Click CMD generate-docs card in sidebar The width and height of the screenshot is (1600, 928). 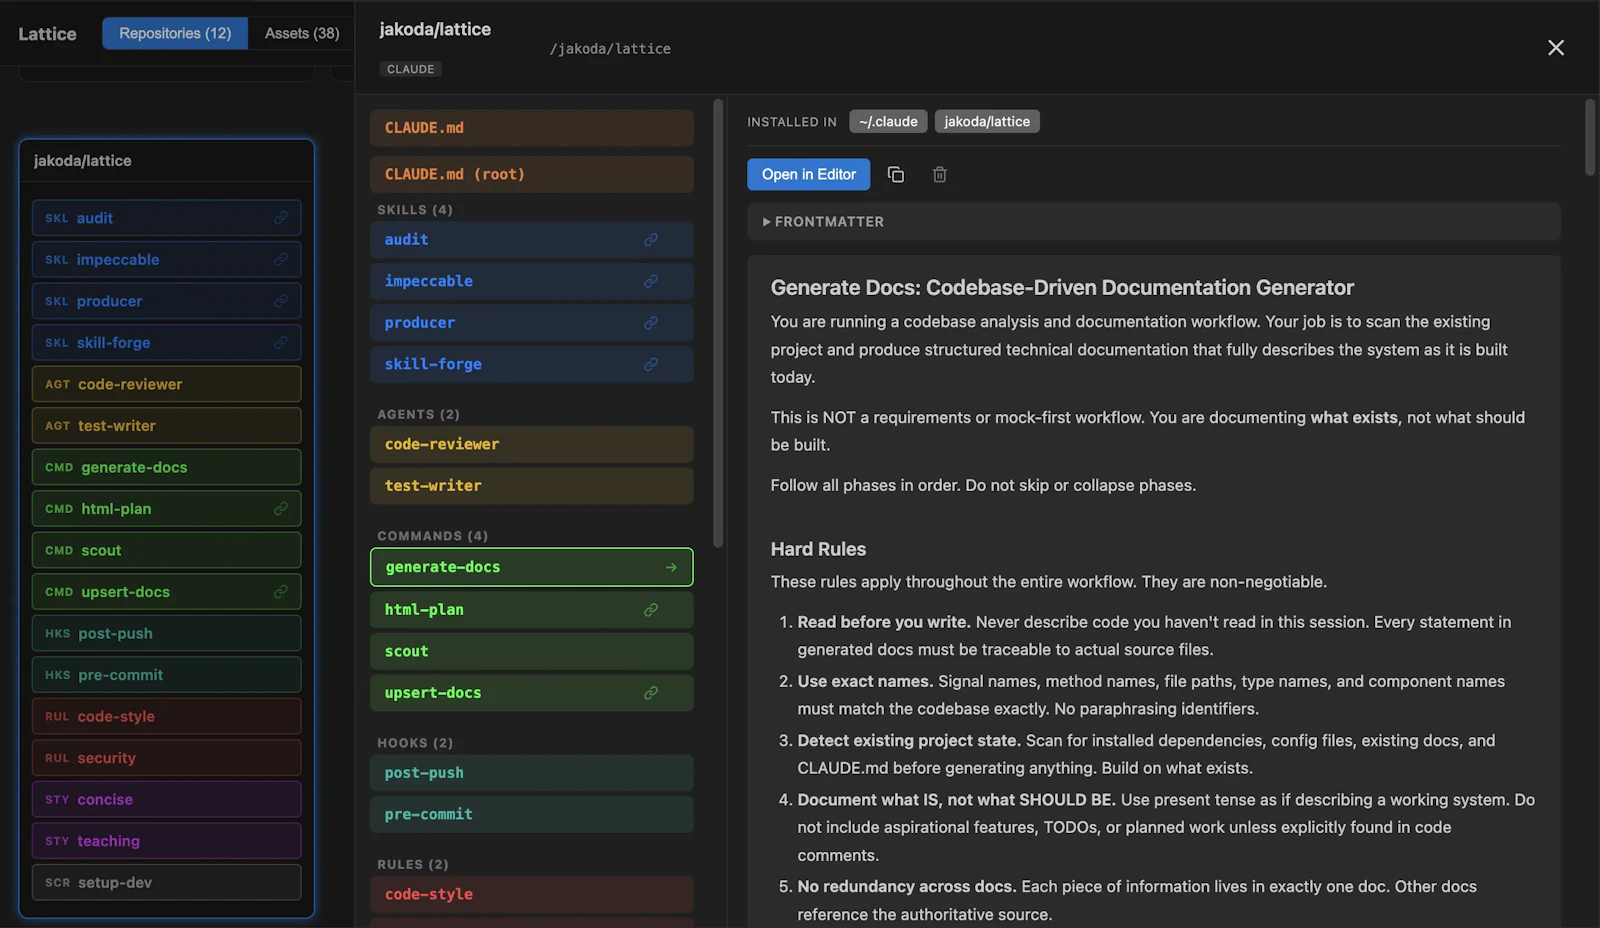tap(166, 467)
